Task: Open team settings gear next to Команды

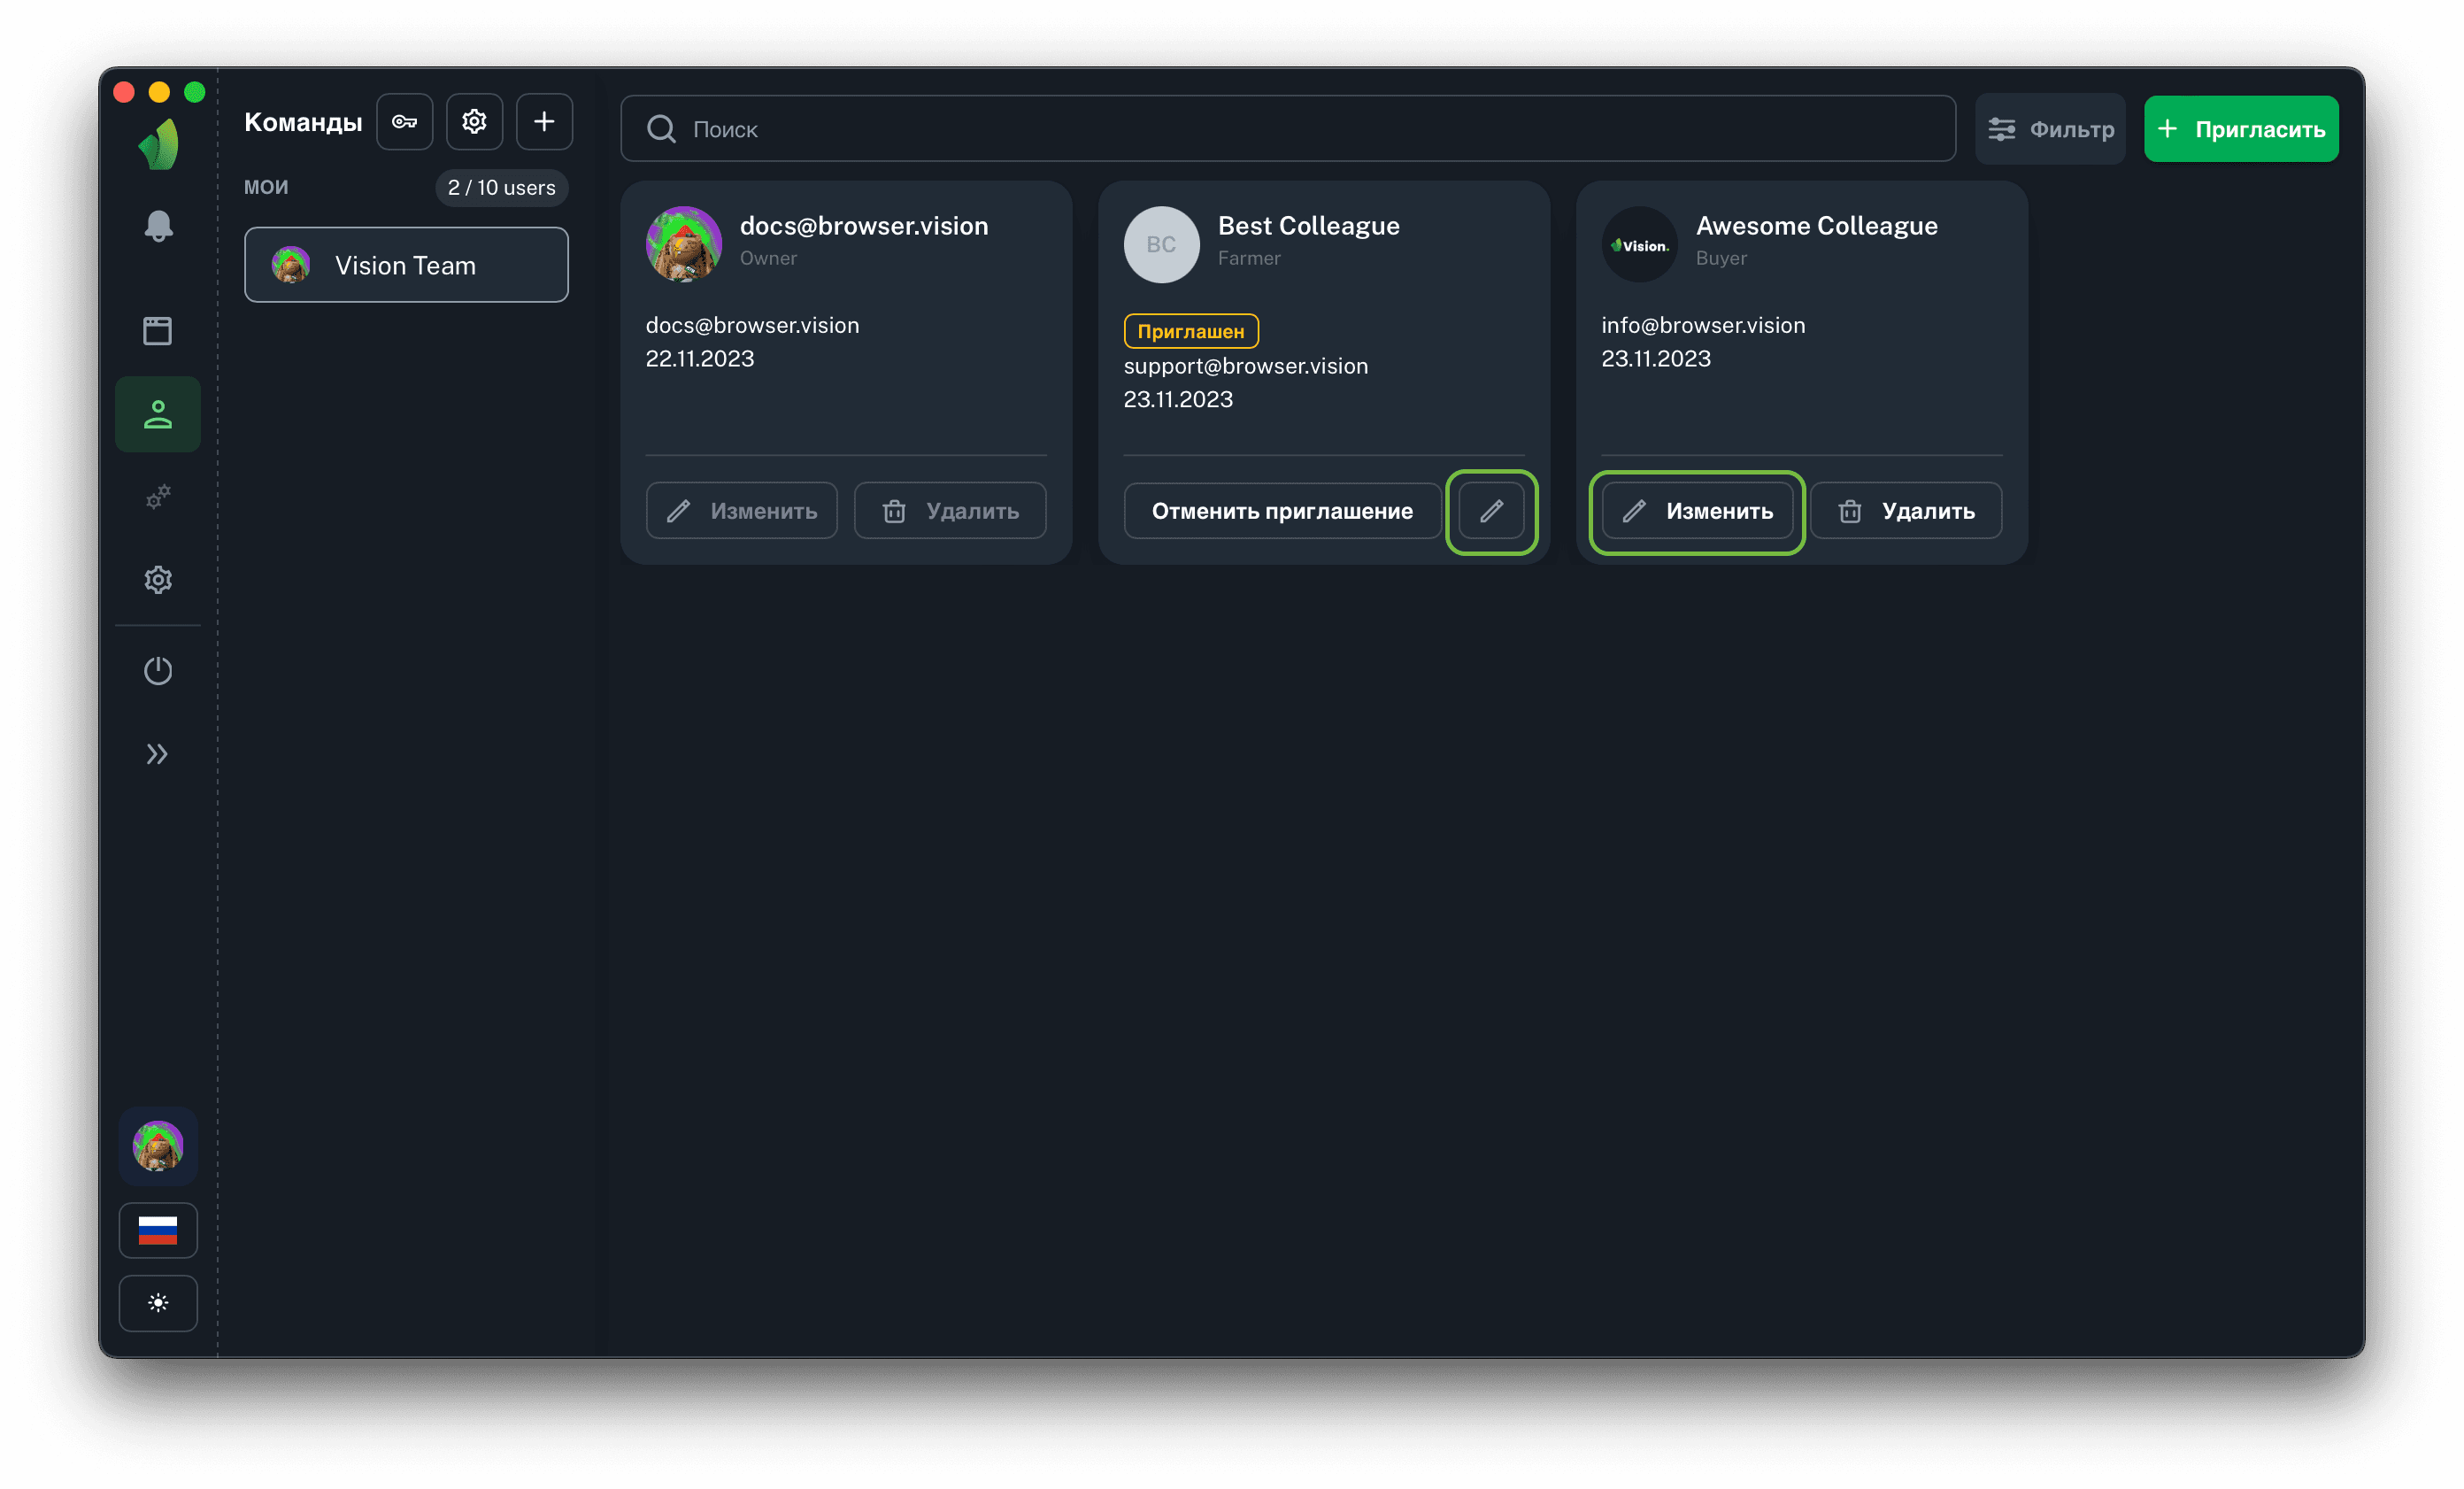Action: [x=474, y=122]
